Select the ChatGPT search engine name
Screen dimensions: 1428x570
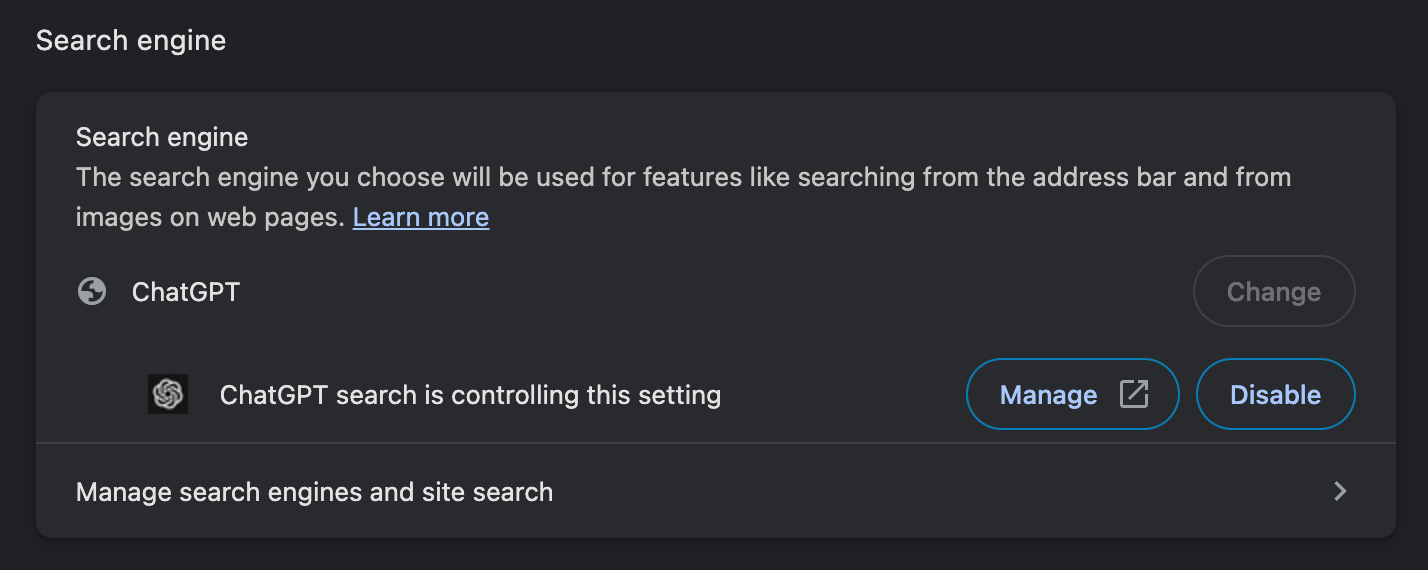(x=186, y=292)
